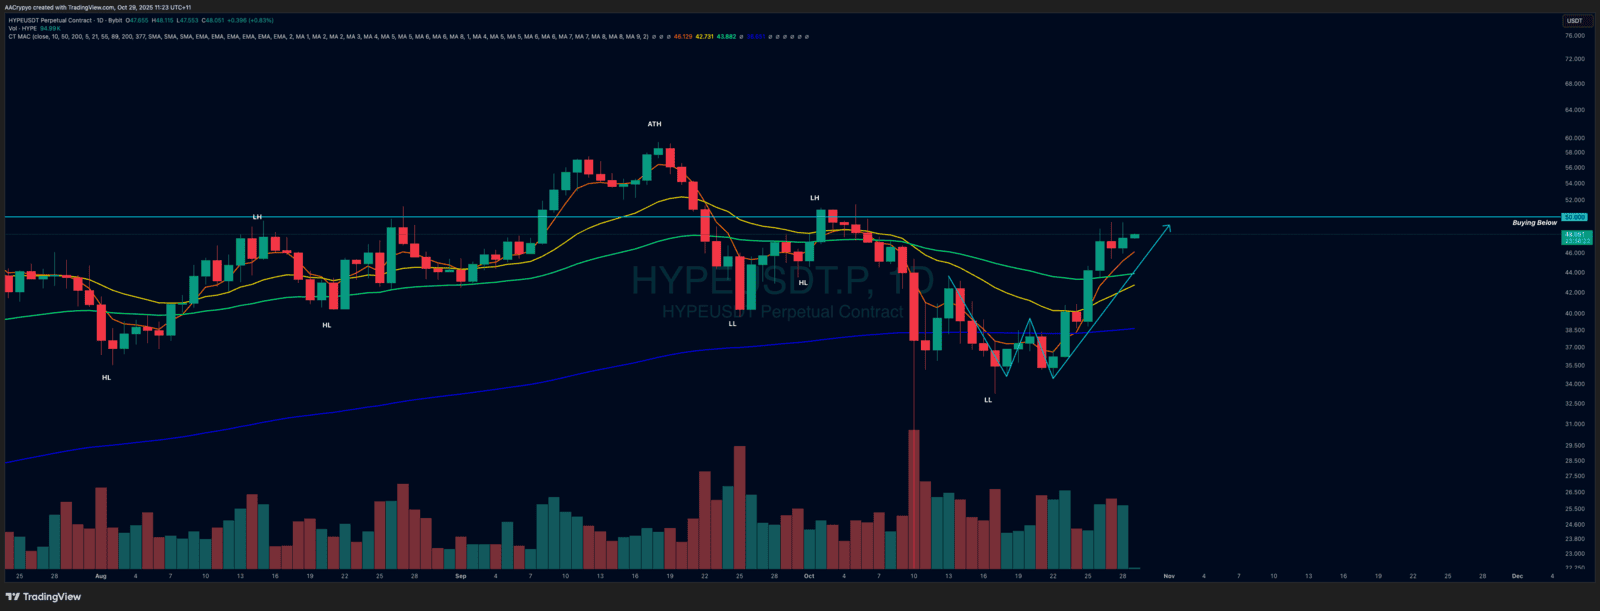Select the LH label above the early October peak
1600x611 pixels.
[815, 198]
